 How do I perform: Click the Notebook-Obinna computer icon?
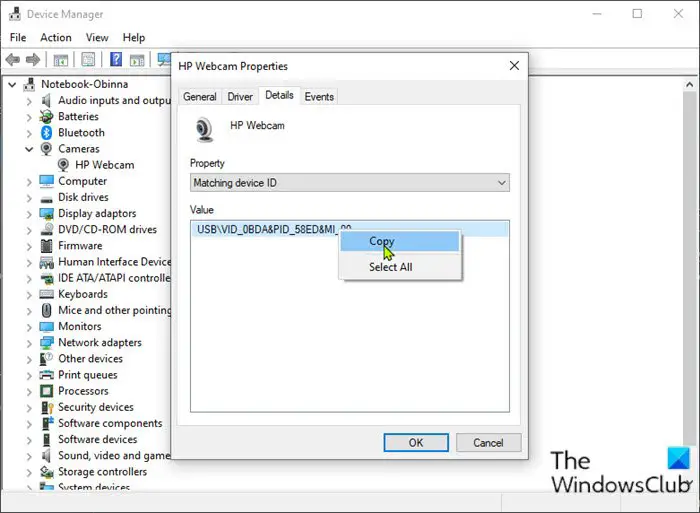click(29, 84)
